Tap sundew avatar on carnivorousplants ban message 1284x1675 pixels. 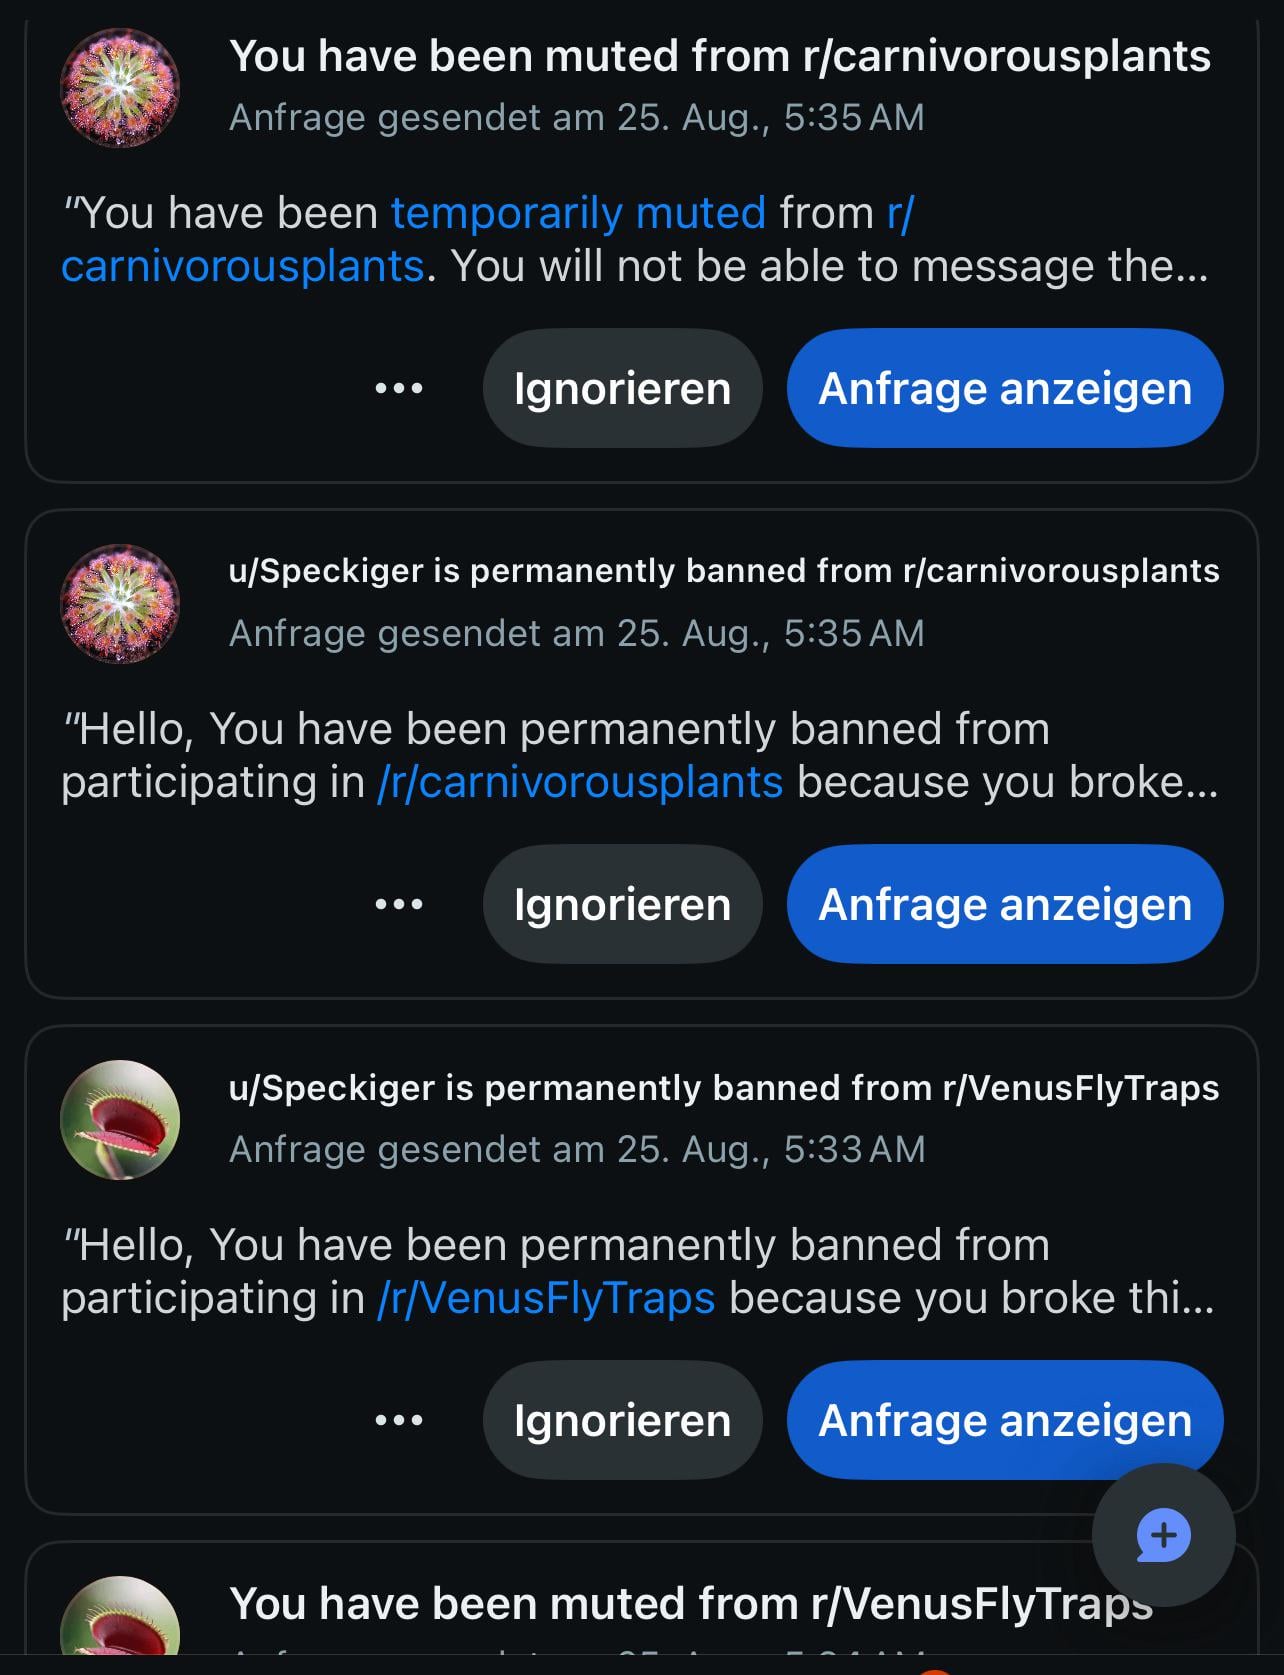(120, 604)
